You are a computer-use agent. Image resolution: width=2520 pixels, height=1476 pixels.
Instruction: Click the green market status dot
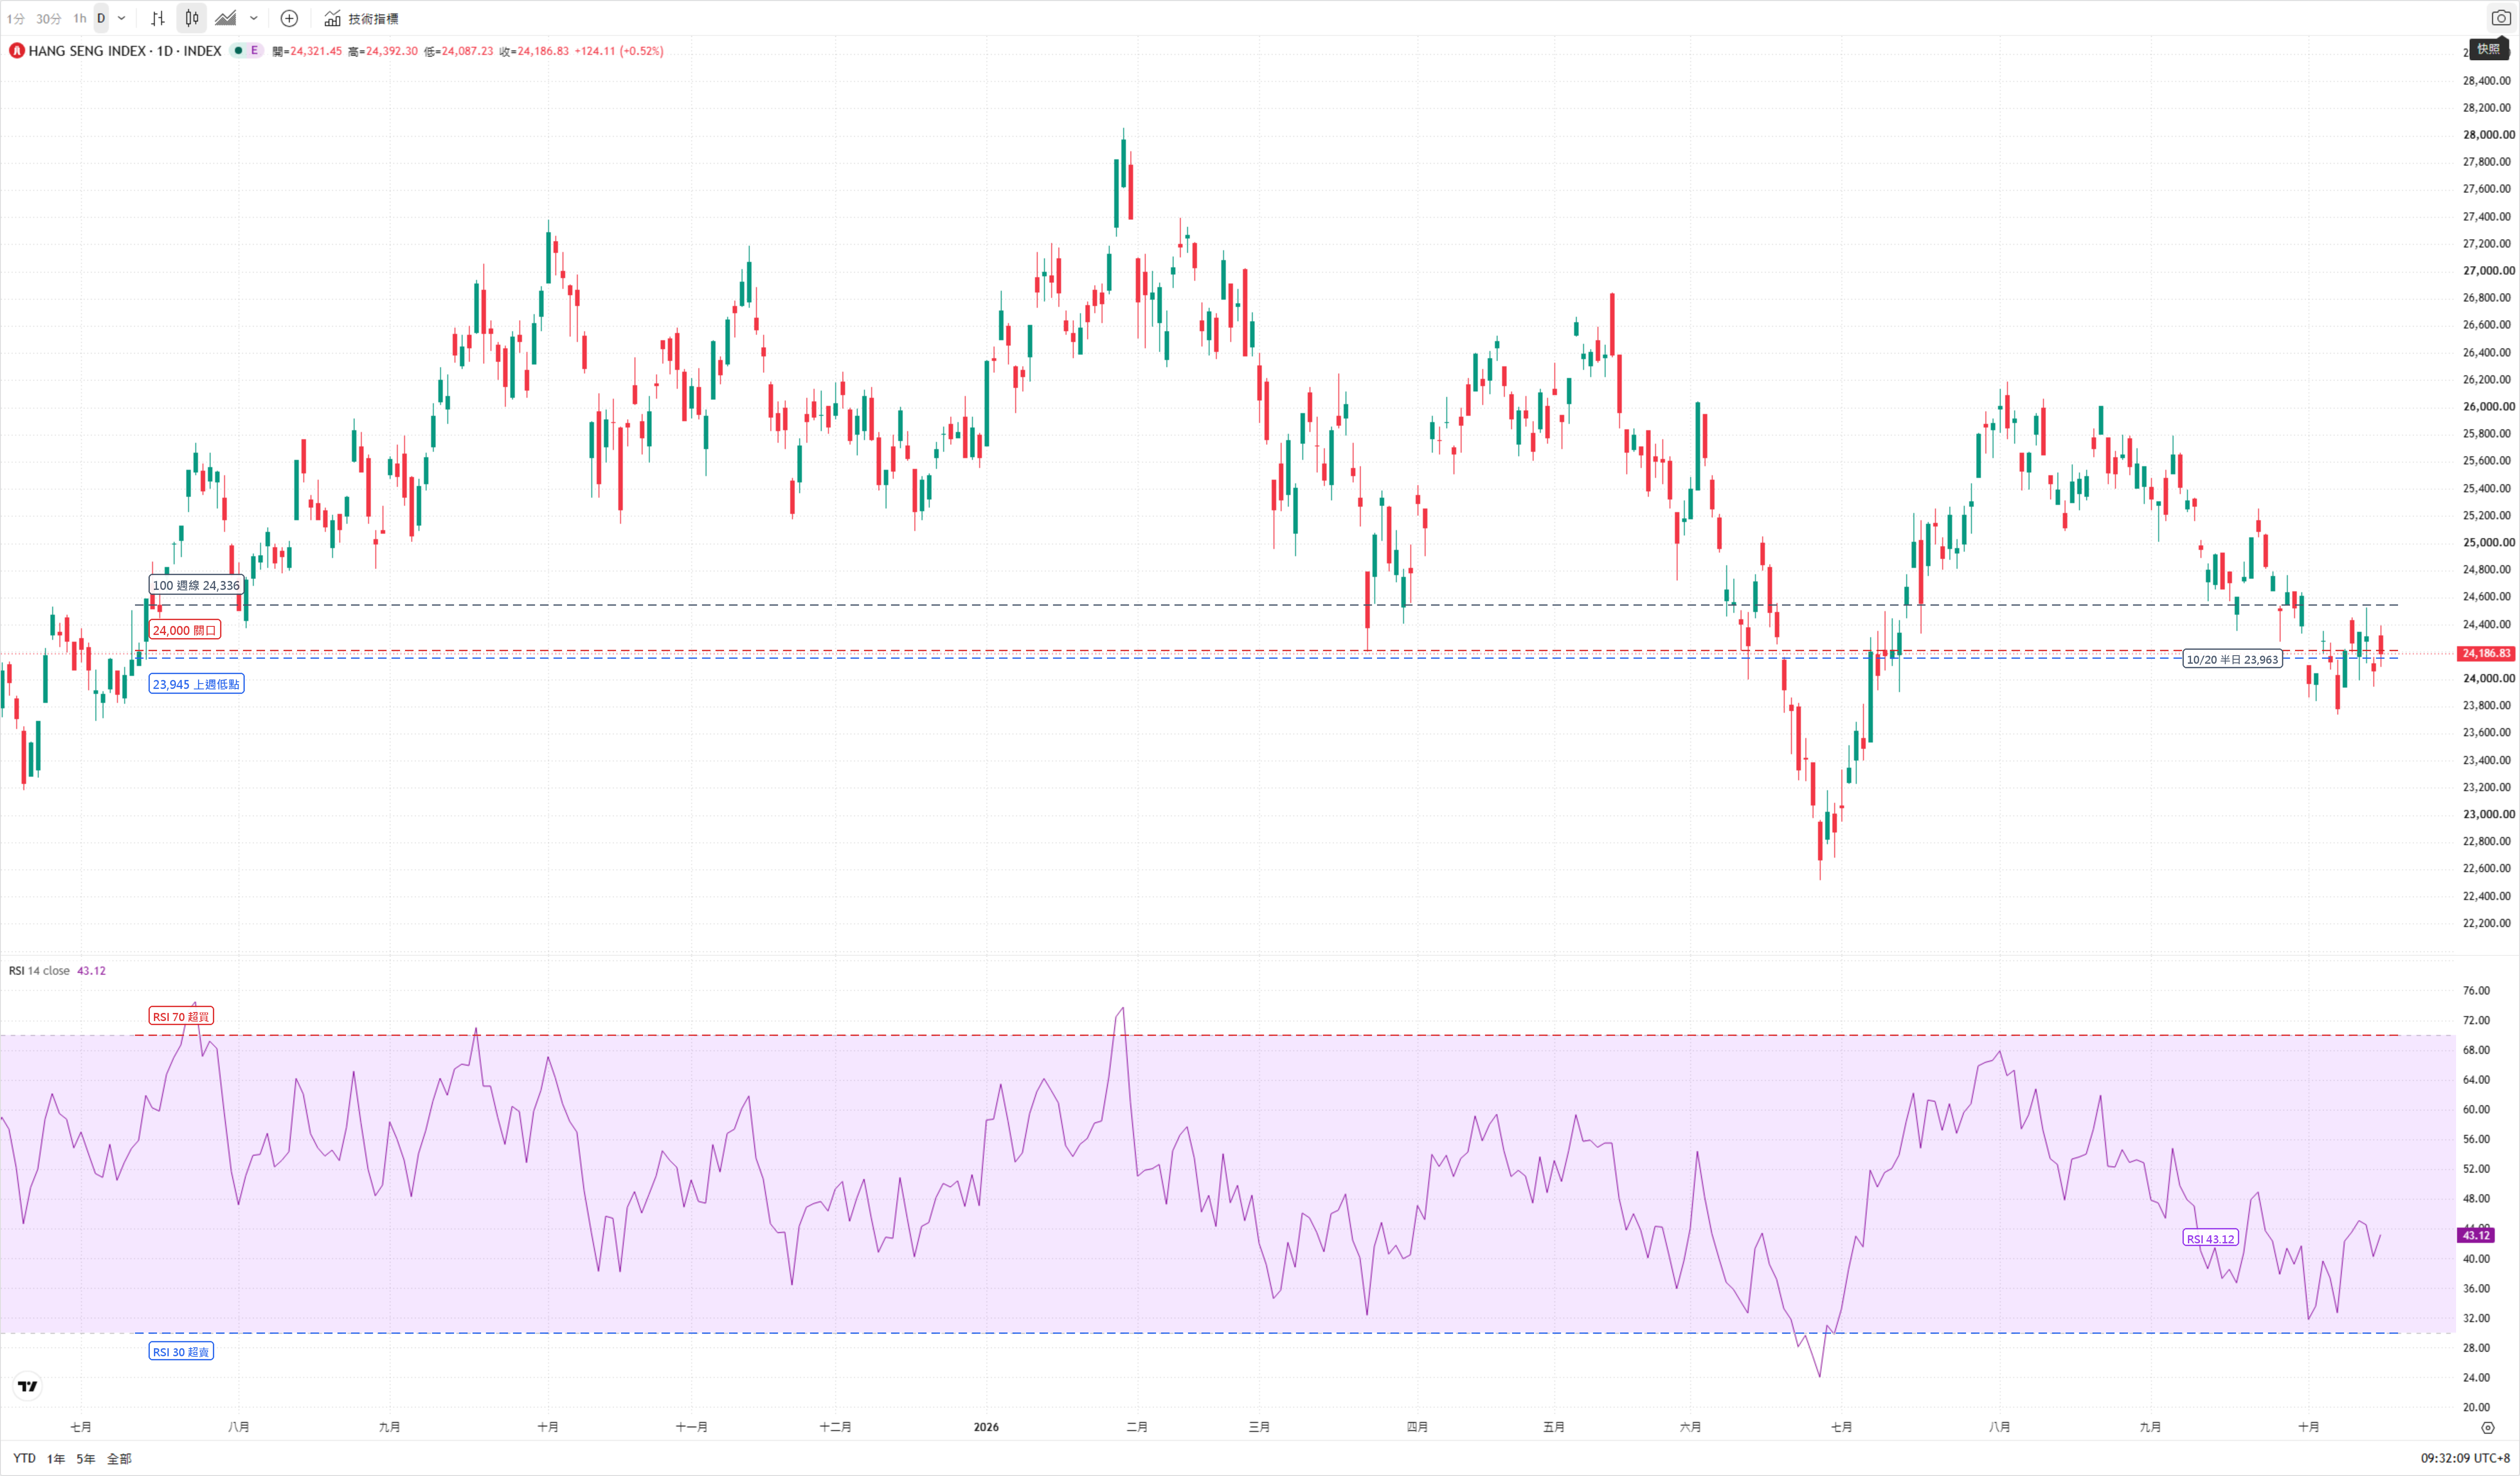pos(238,51)
